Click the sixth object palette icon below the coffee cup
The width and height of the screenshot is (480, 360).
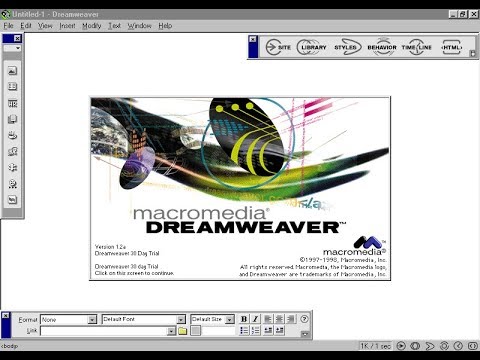pyautogui.click(x=12, y=152)
